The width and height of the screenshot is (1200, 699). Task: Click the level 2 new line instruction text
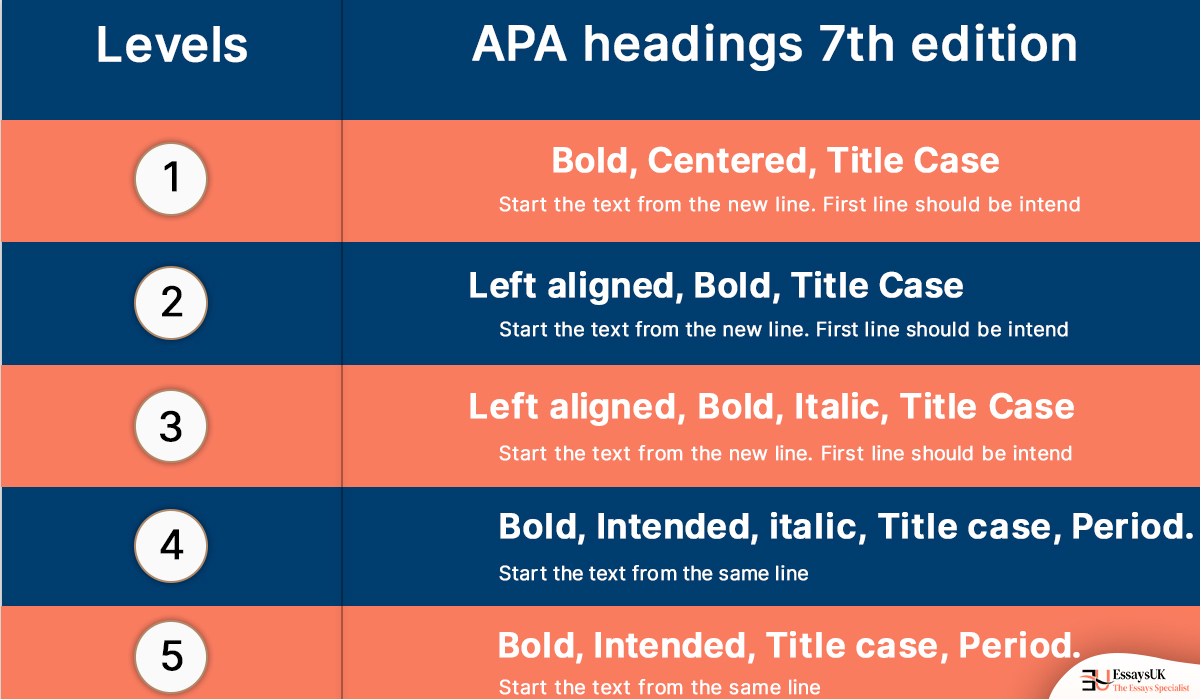point(784,329)
